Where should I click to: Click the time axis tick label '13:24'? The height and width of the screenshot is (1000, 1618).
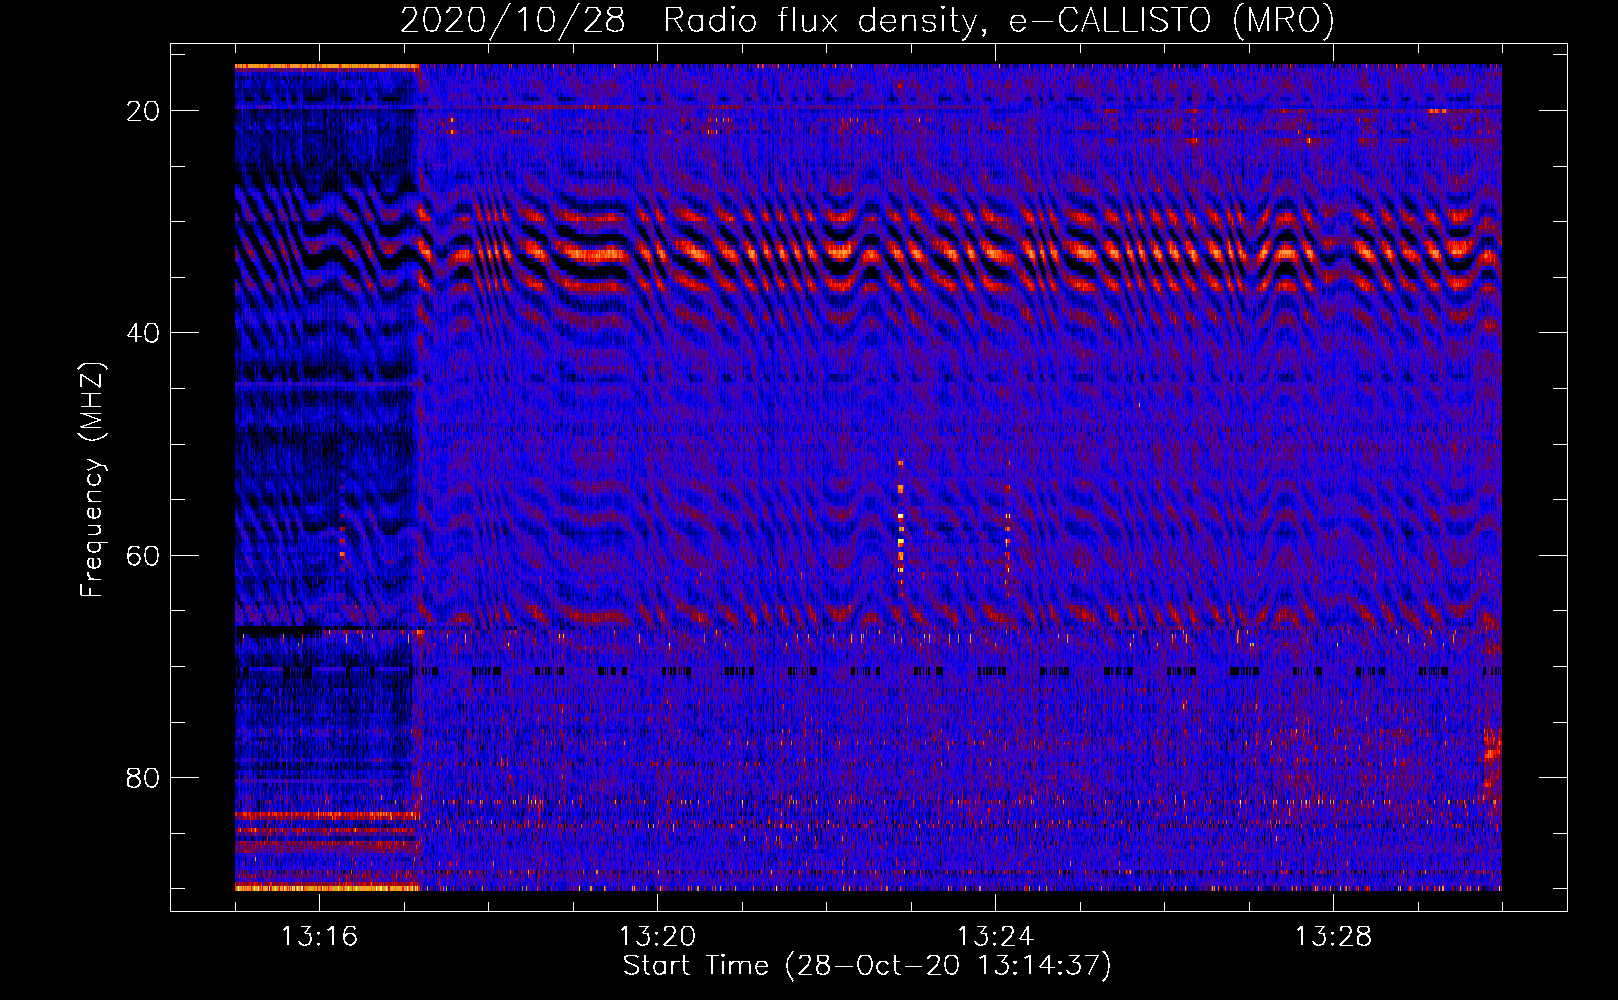[995, 936]
